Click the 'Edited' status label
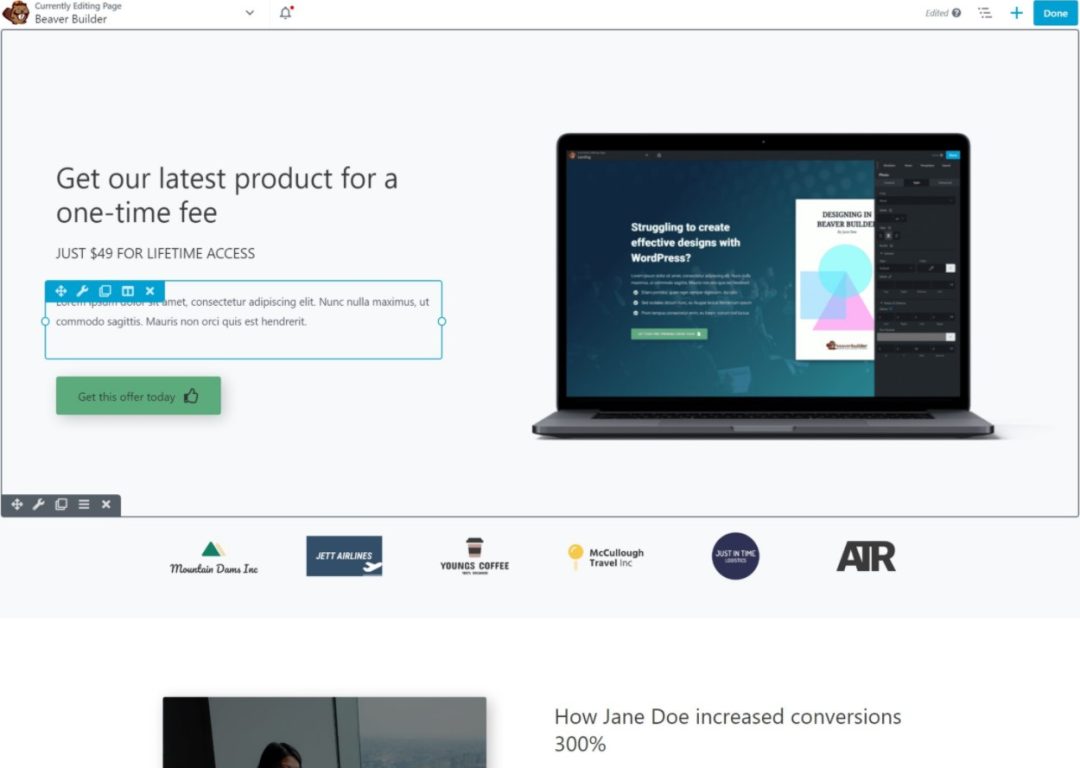Screen dimensions: 1080x768 (936, 12)
